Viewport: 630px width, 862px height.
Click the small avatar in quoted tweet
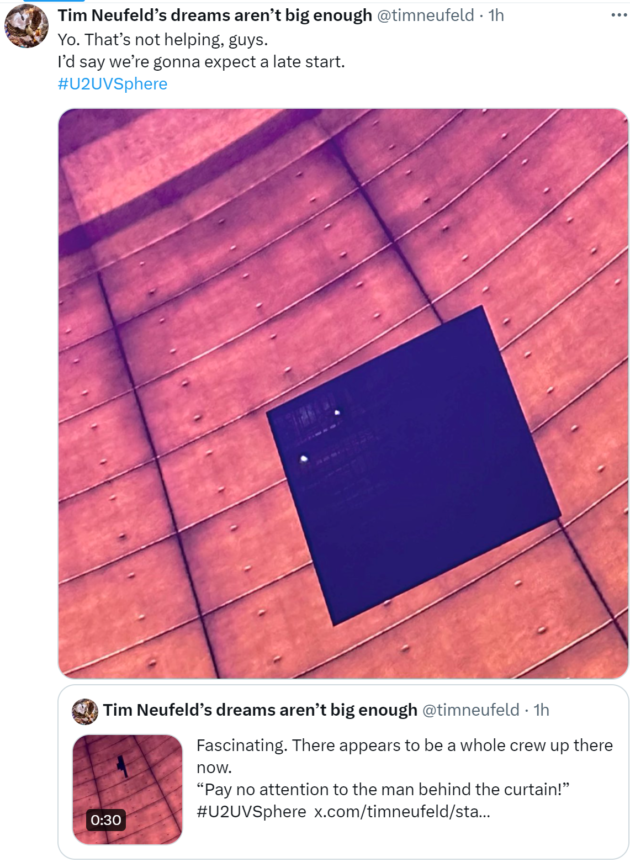coord(85,711)
